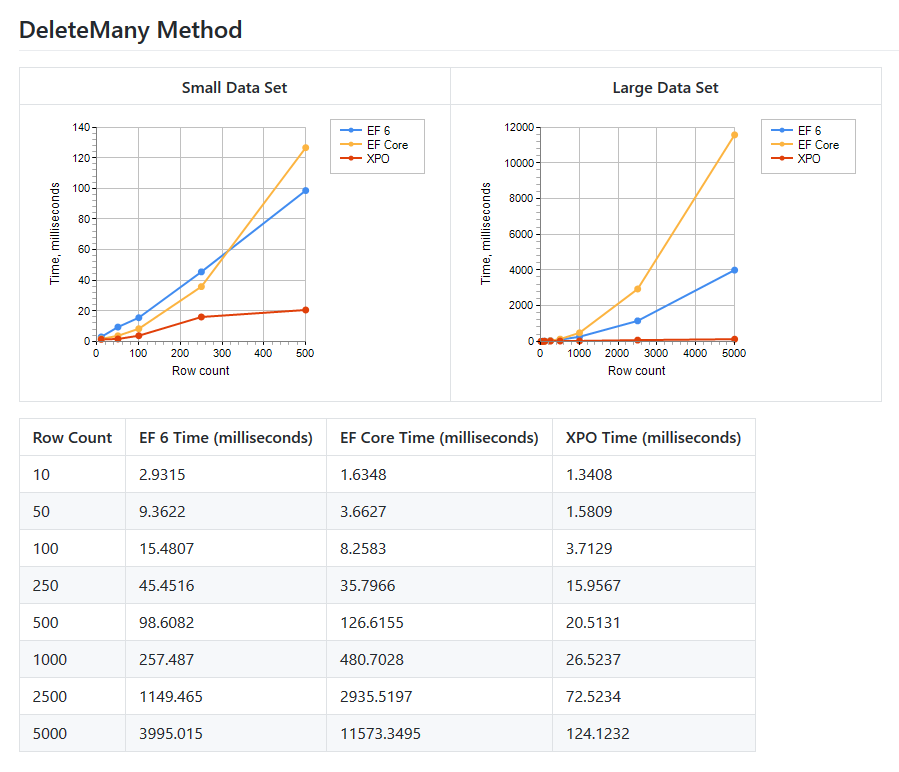Click EF Core data point at 250 rows
Screen dimensions: 899x772
(x=201, y=287)
